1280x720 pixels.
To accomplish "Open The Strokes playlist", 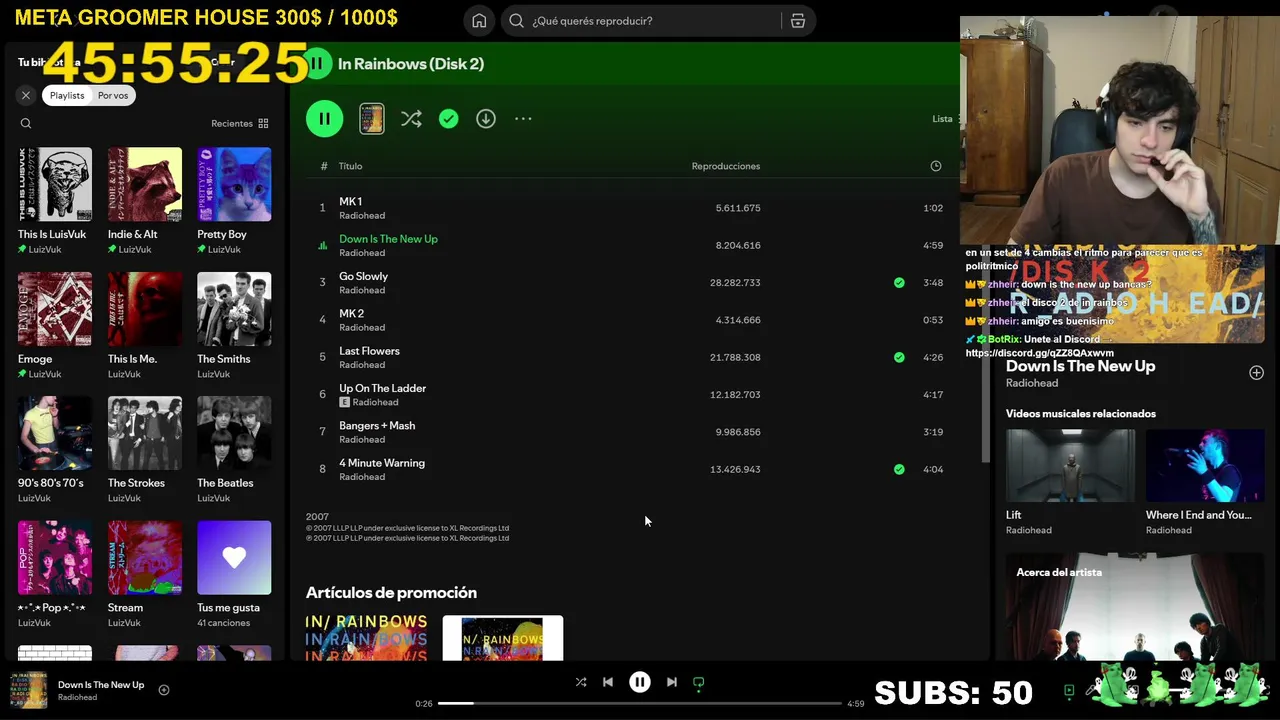I will click(x=145, y=450).
